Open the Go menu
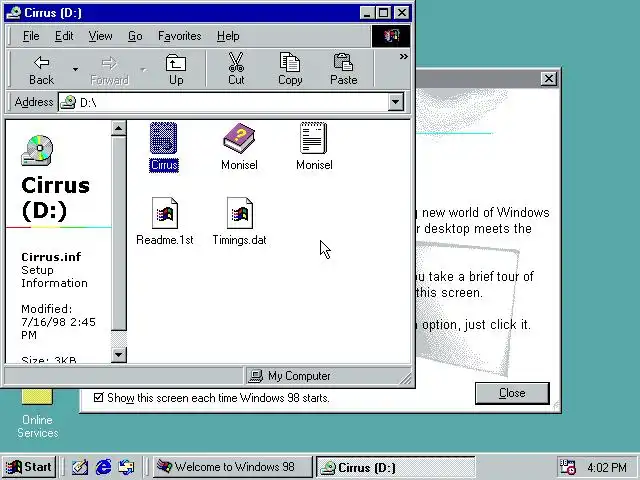 pyautogui.click(x=135, y=36)
